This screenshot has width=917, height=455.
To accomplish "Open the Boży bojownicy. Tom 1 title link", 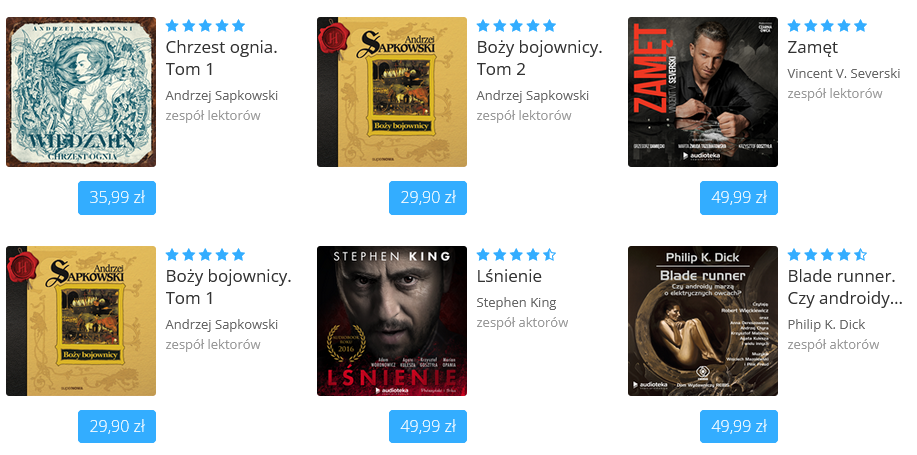I will 229,287.
